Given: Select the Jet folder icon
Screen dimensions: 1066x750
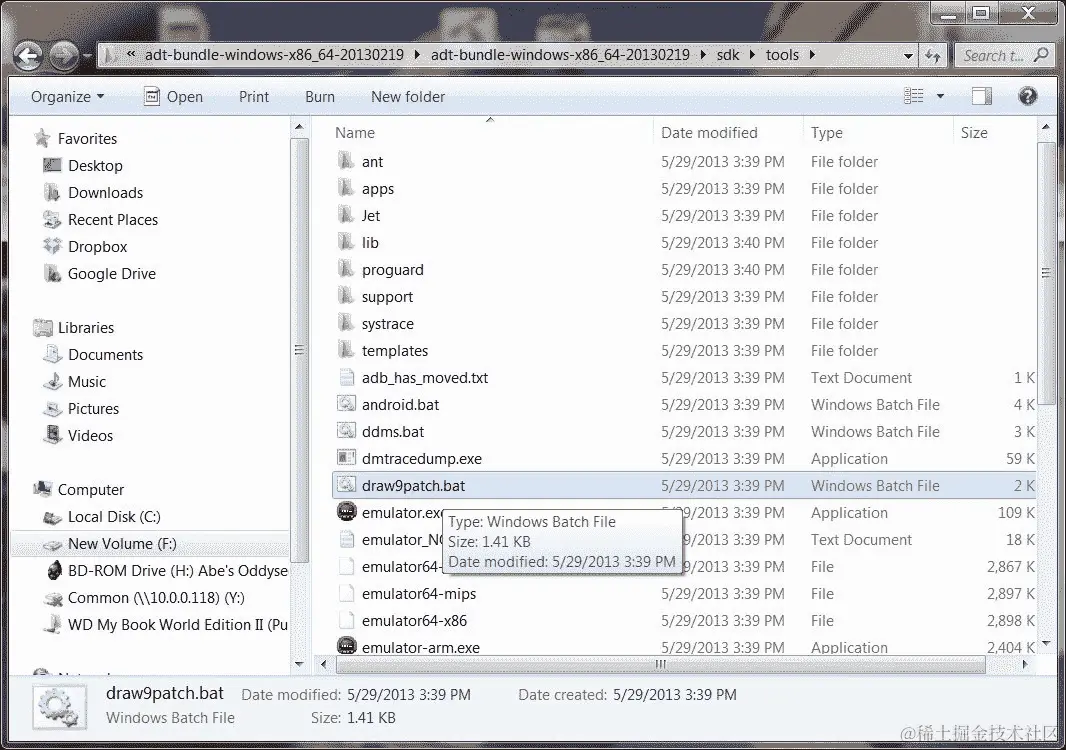Looking at the screenshot, I should click(346, 215).
